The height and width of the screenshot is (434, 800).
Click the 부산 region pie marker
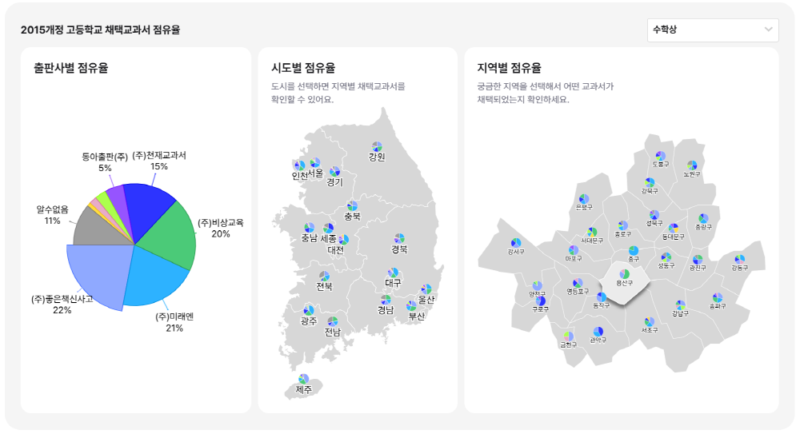pos(412,305)
